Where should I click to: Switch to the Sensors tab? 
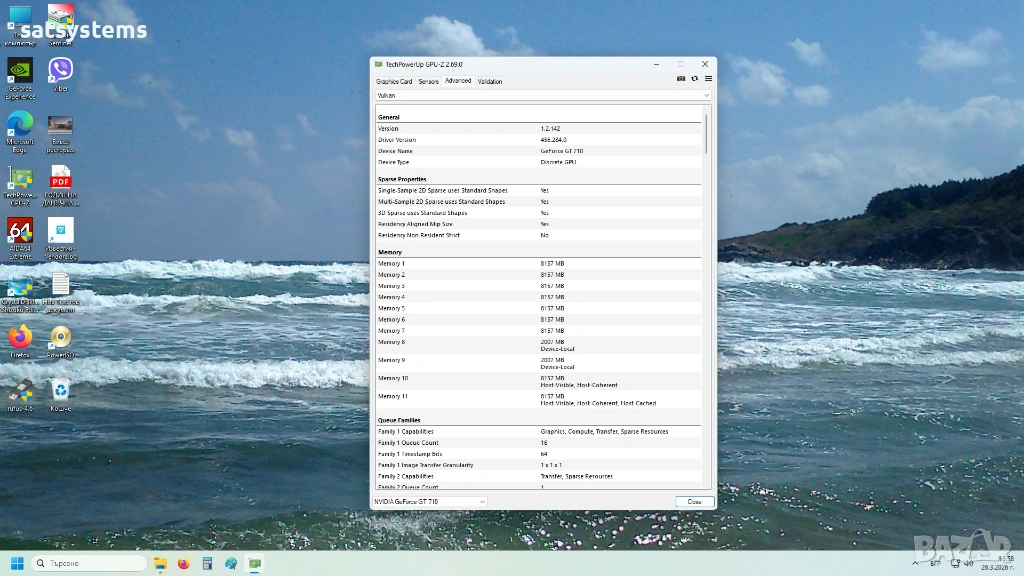tap(428, 81)
